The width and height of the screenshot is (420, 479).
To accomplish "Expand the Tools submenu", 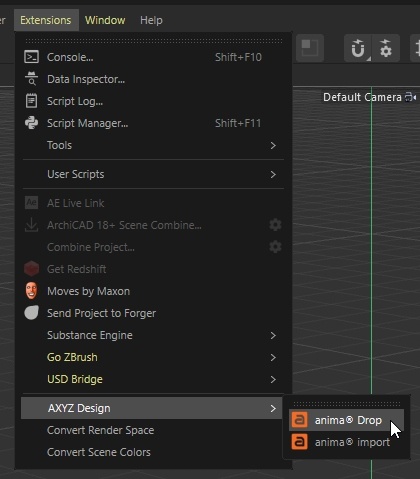I will tap(153, 145).
